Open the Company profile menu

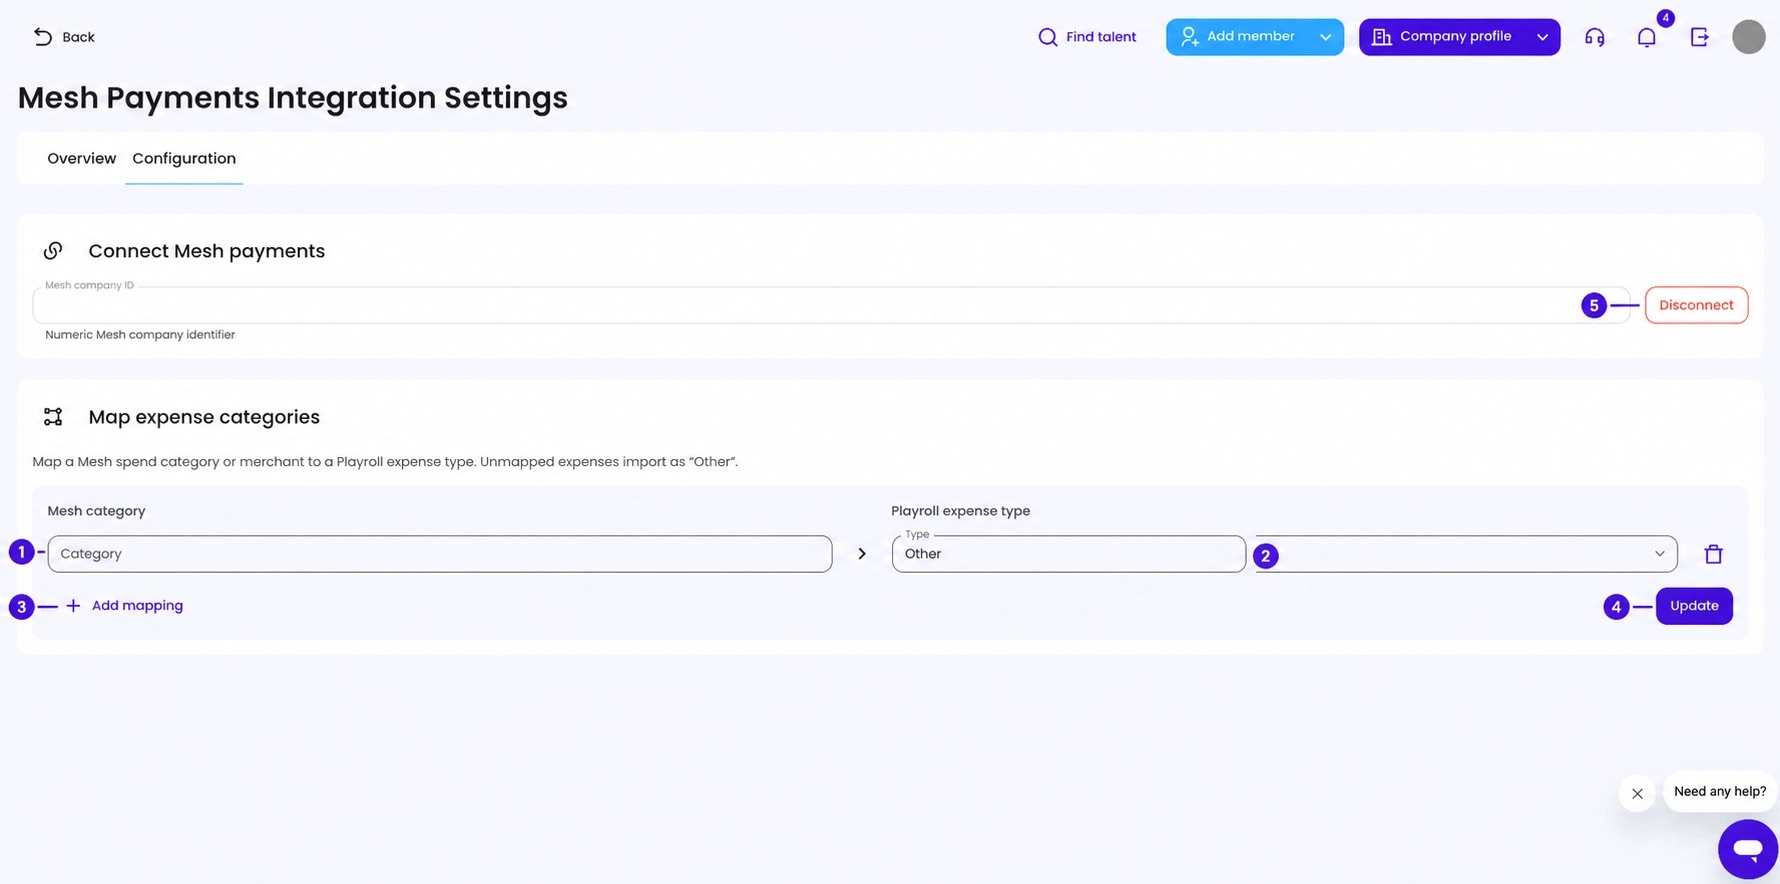click(x=1444, y=37)
